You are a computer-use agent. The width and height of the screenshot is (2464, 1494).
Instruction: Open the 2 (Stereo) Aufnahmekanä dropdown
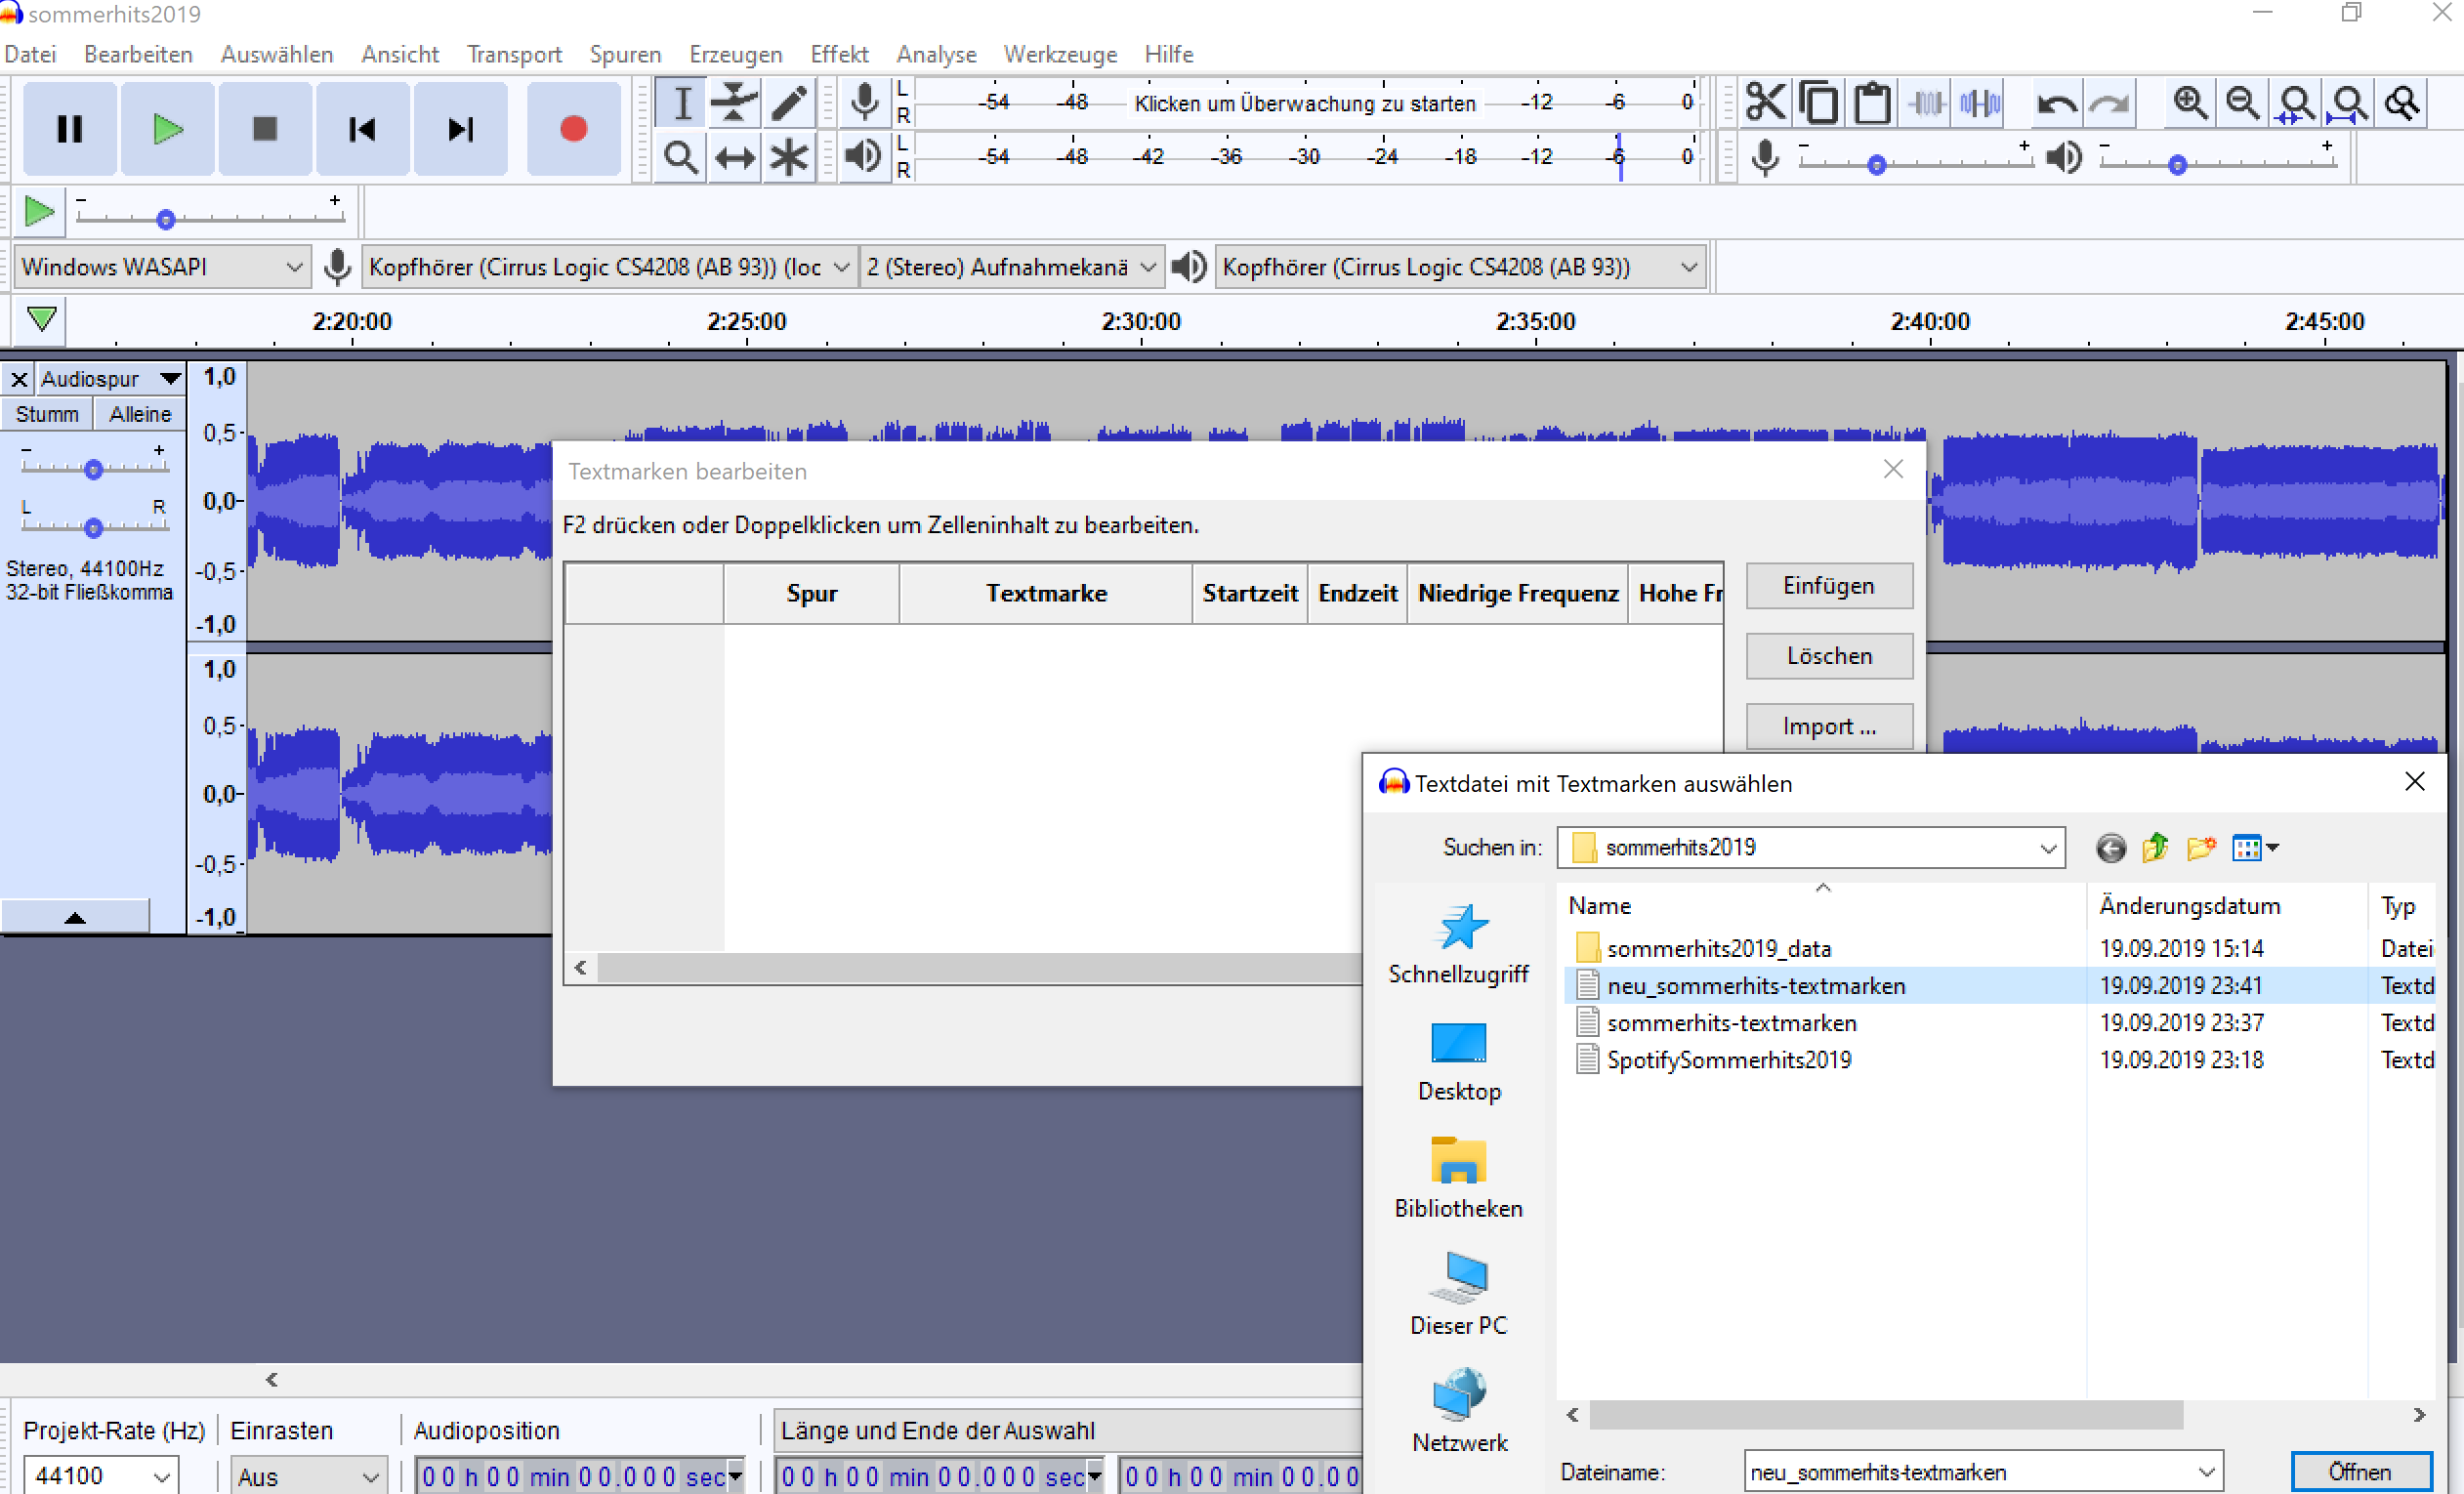pos(1011,267)
